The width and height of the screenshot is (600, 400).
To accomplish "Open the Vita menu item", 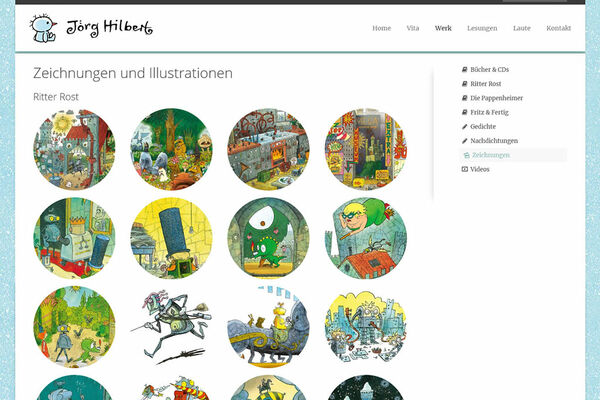I will point(412,28).
